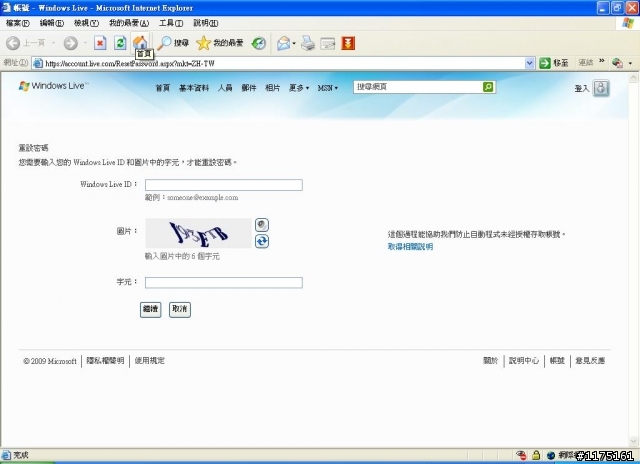The width and height of the screenshot is (640, 464).
Task: Print page with printer icon
Action: click(x=308, y=43)
